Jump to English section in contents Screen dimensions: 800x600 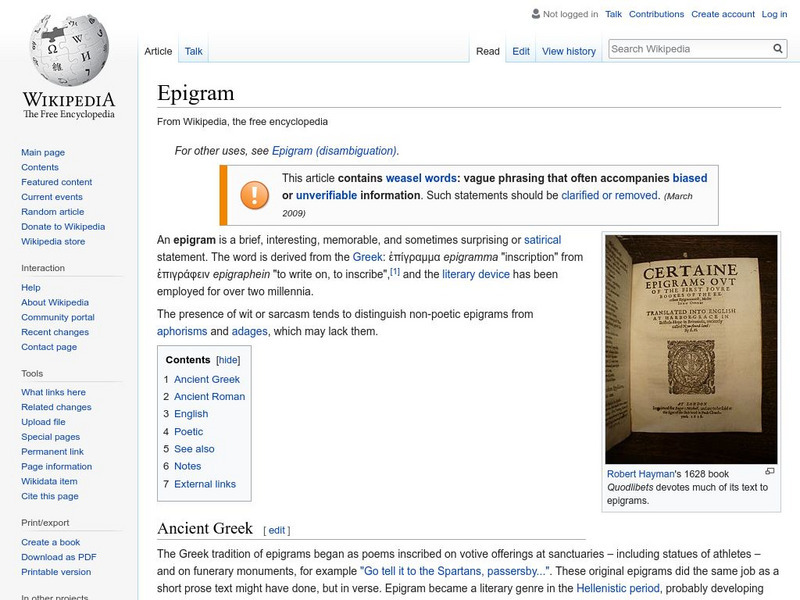(x=191, y=414)
